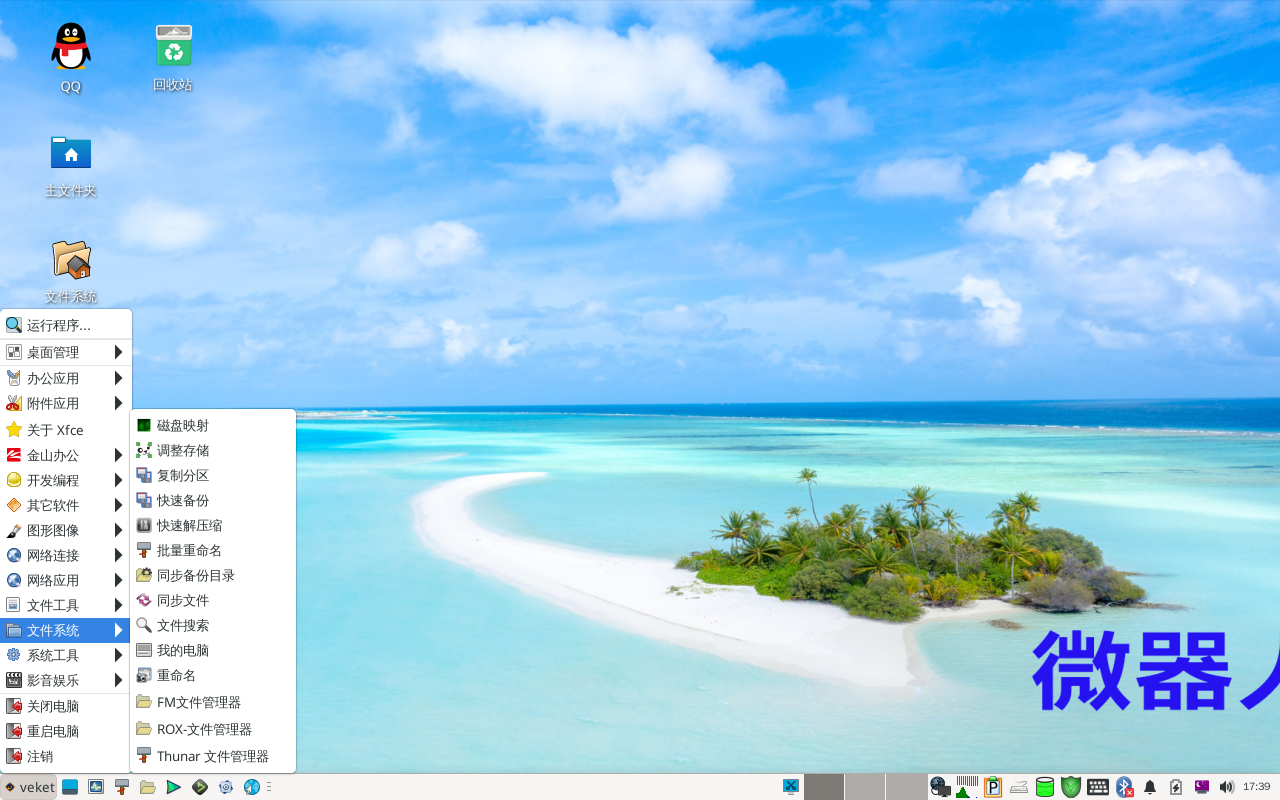Open the blue gear settings icon in the taskbar

coord(226,787)
